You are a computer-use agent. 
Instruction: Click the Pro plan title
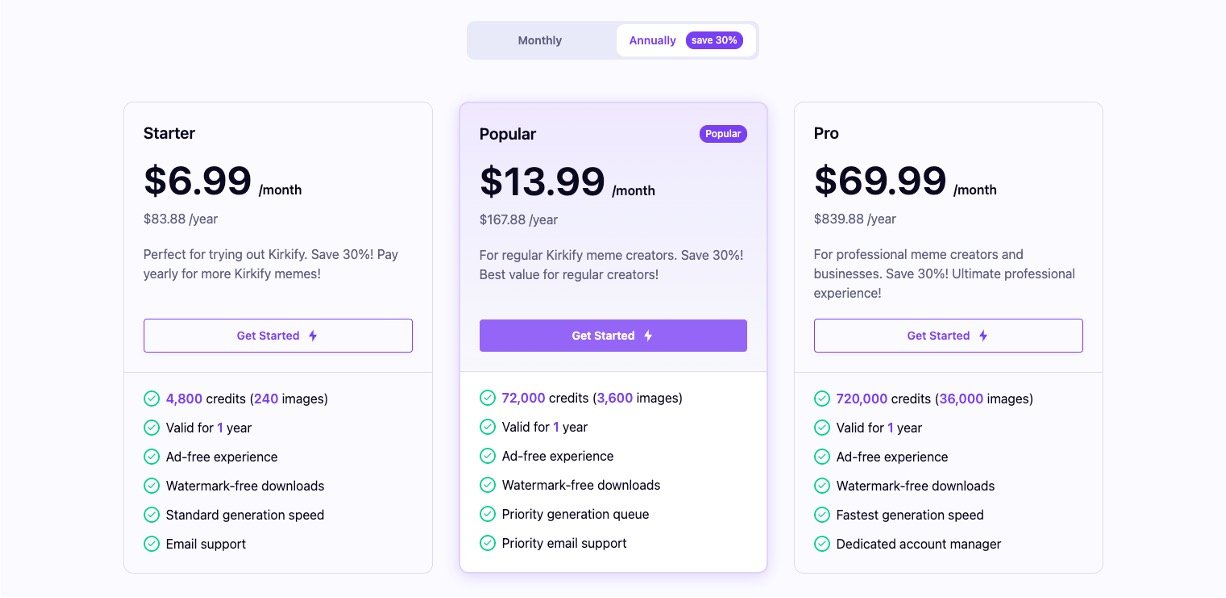point(826,134)
